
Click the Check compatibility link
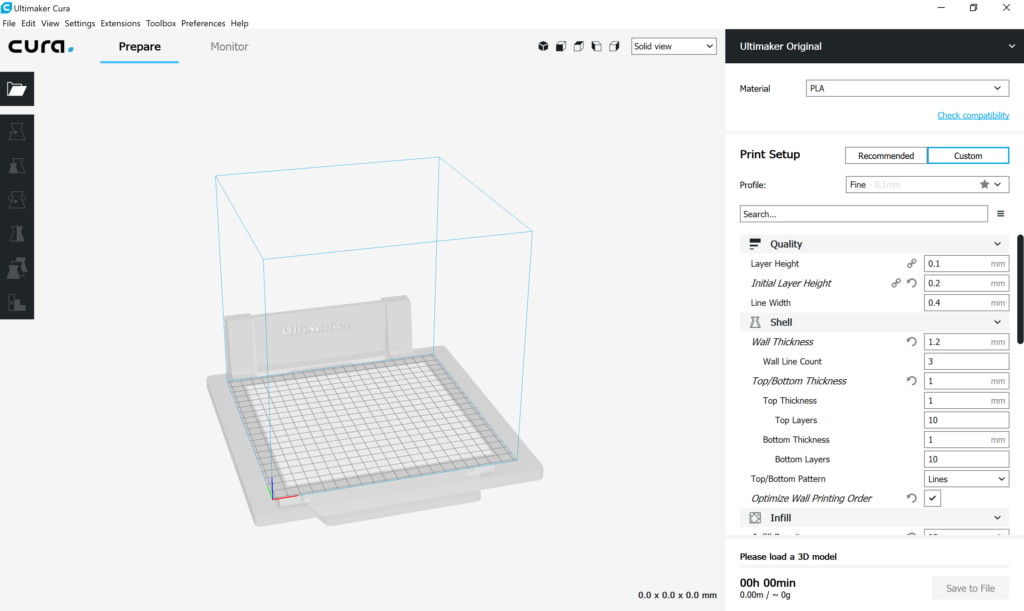tap(973, 115)
